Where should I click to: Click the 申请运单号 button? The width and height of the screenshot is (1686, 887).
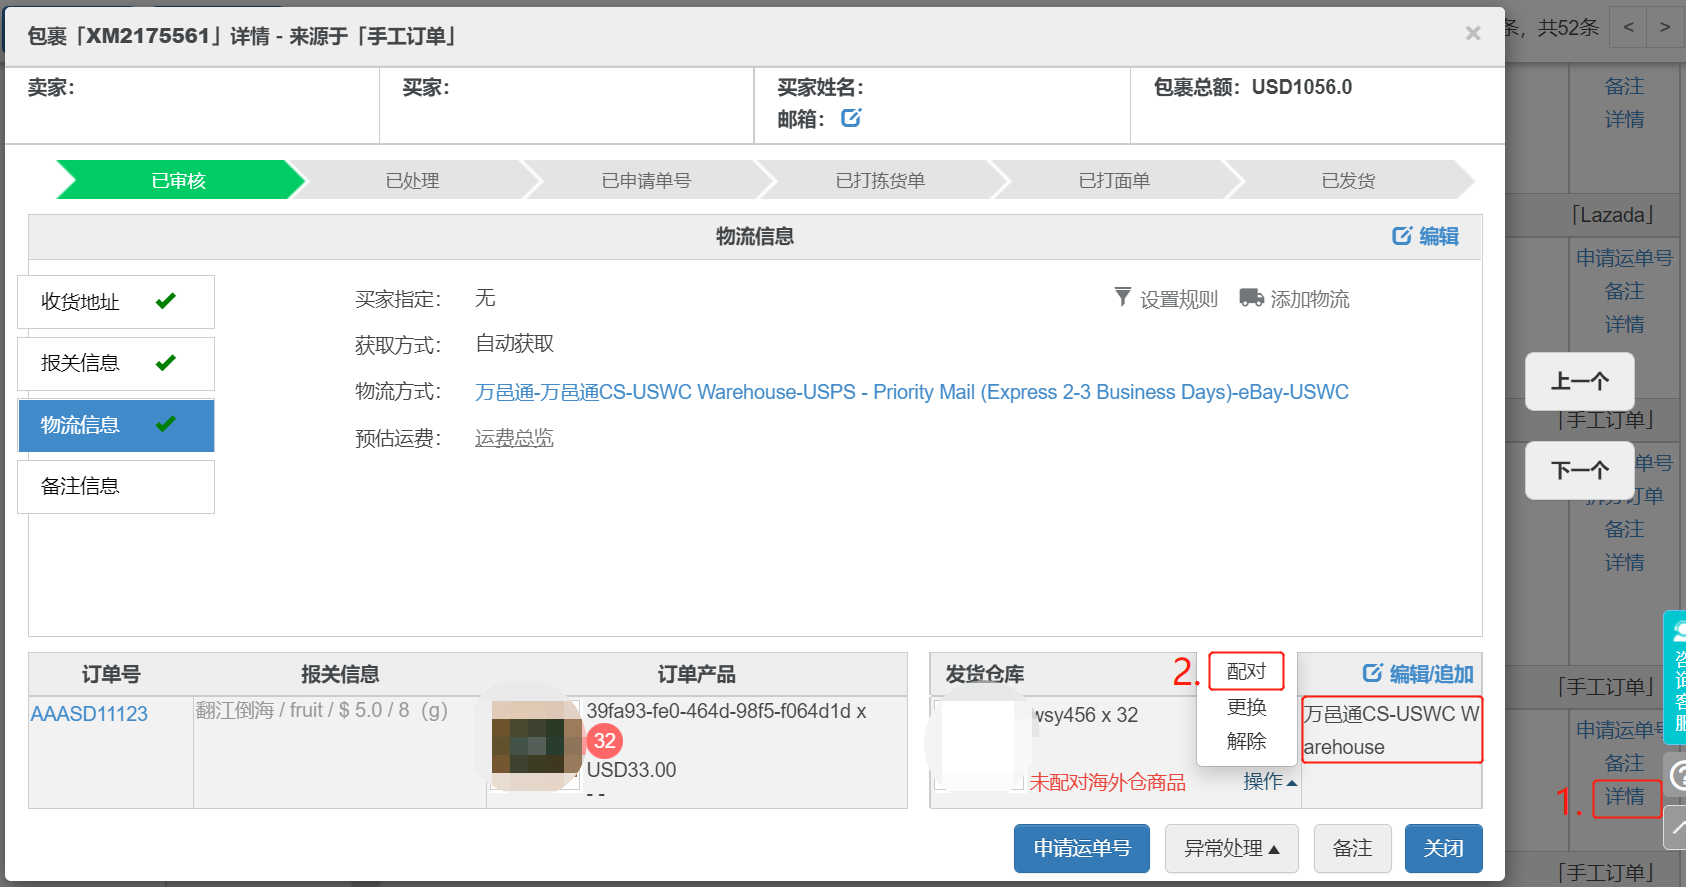(1081, 848)
